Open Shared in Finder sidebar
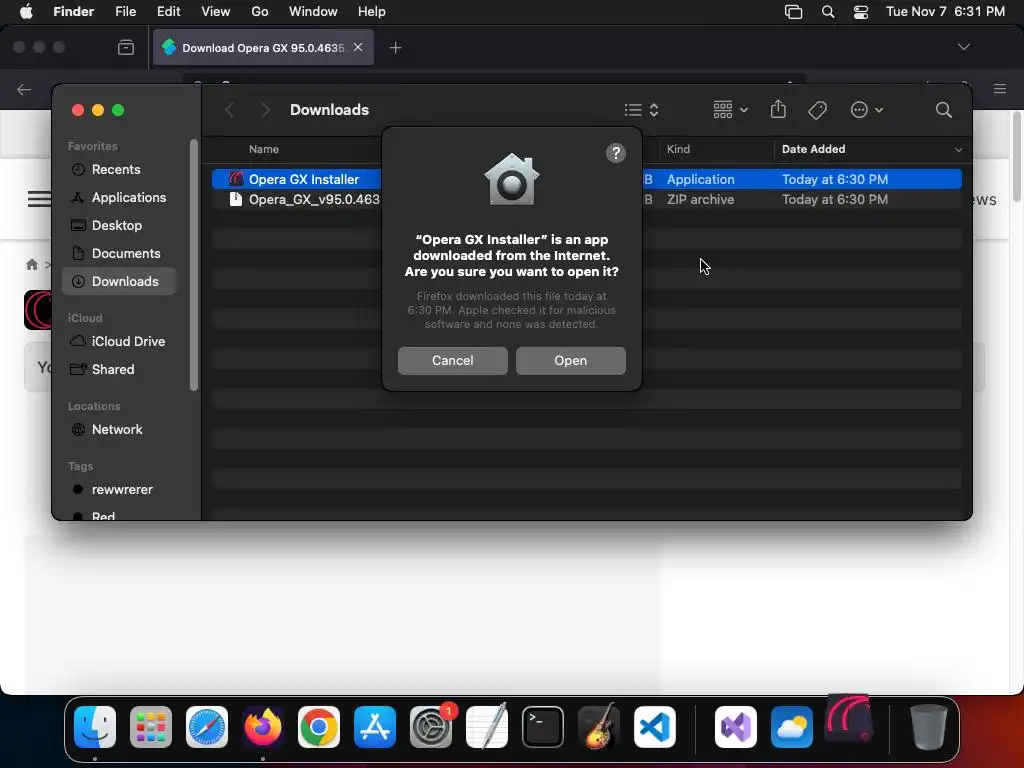This screenshot has width=1024, height=768. [x=112, y=370]
